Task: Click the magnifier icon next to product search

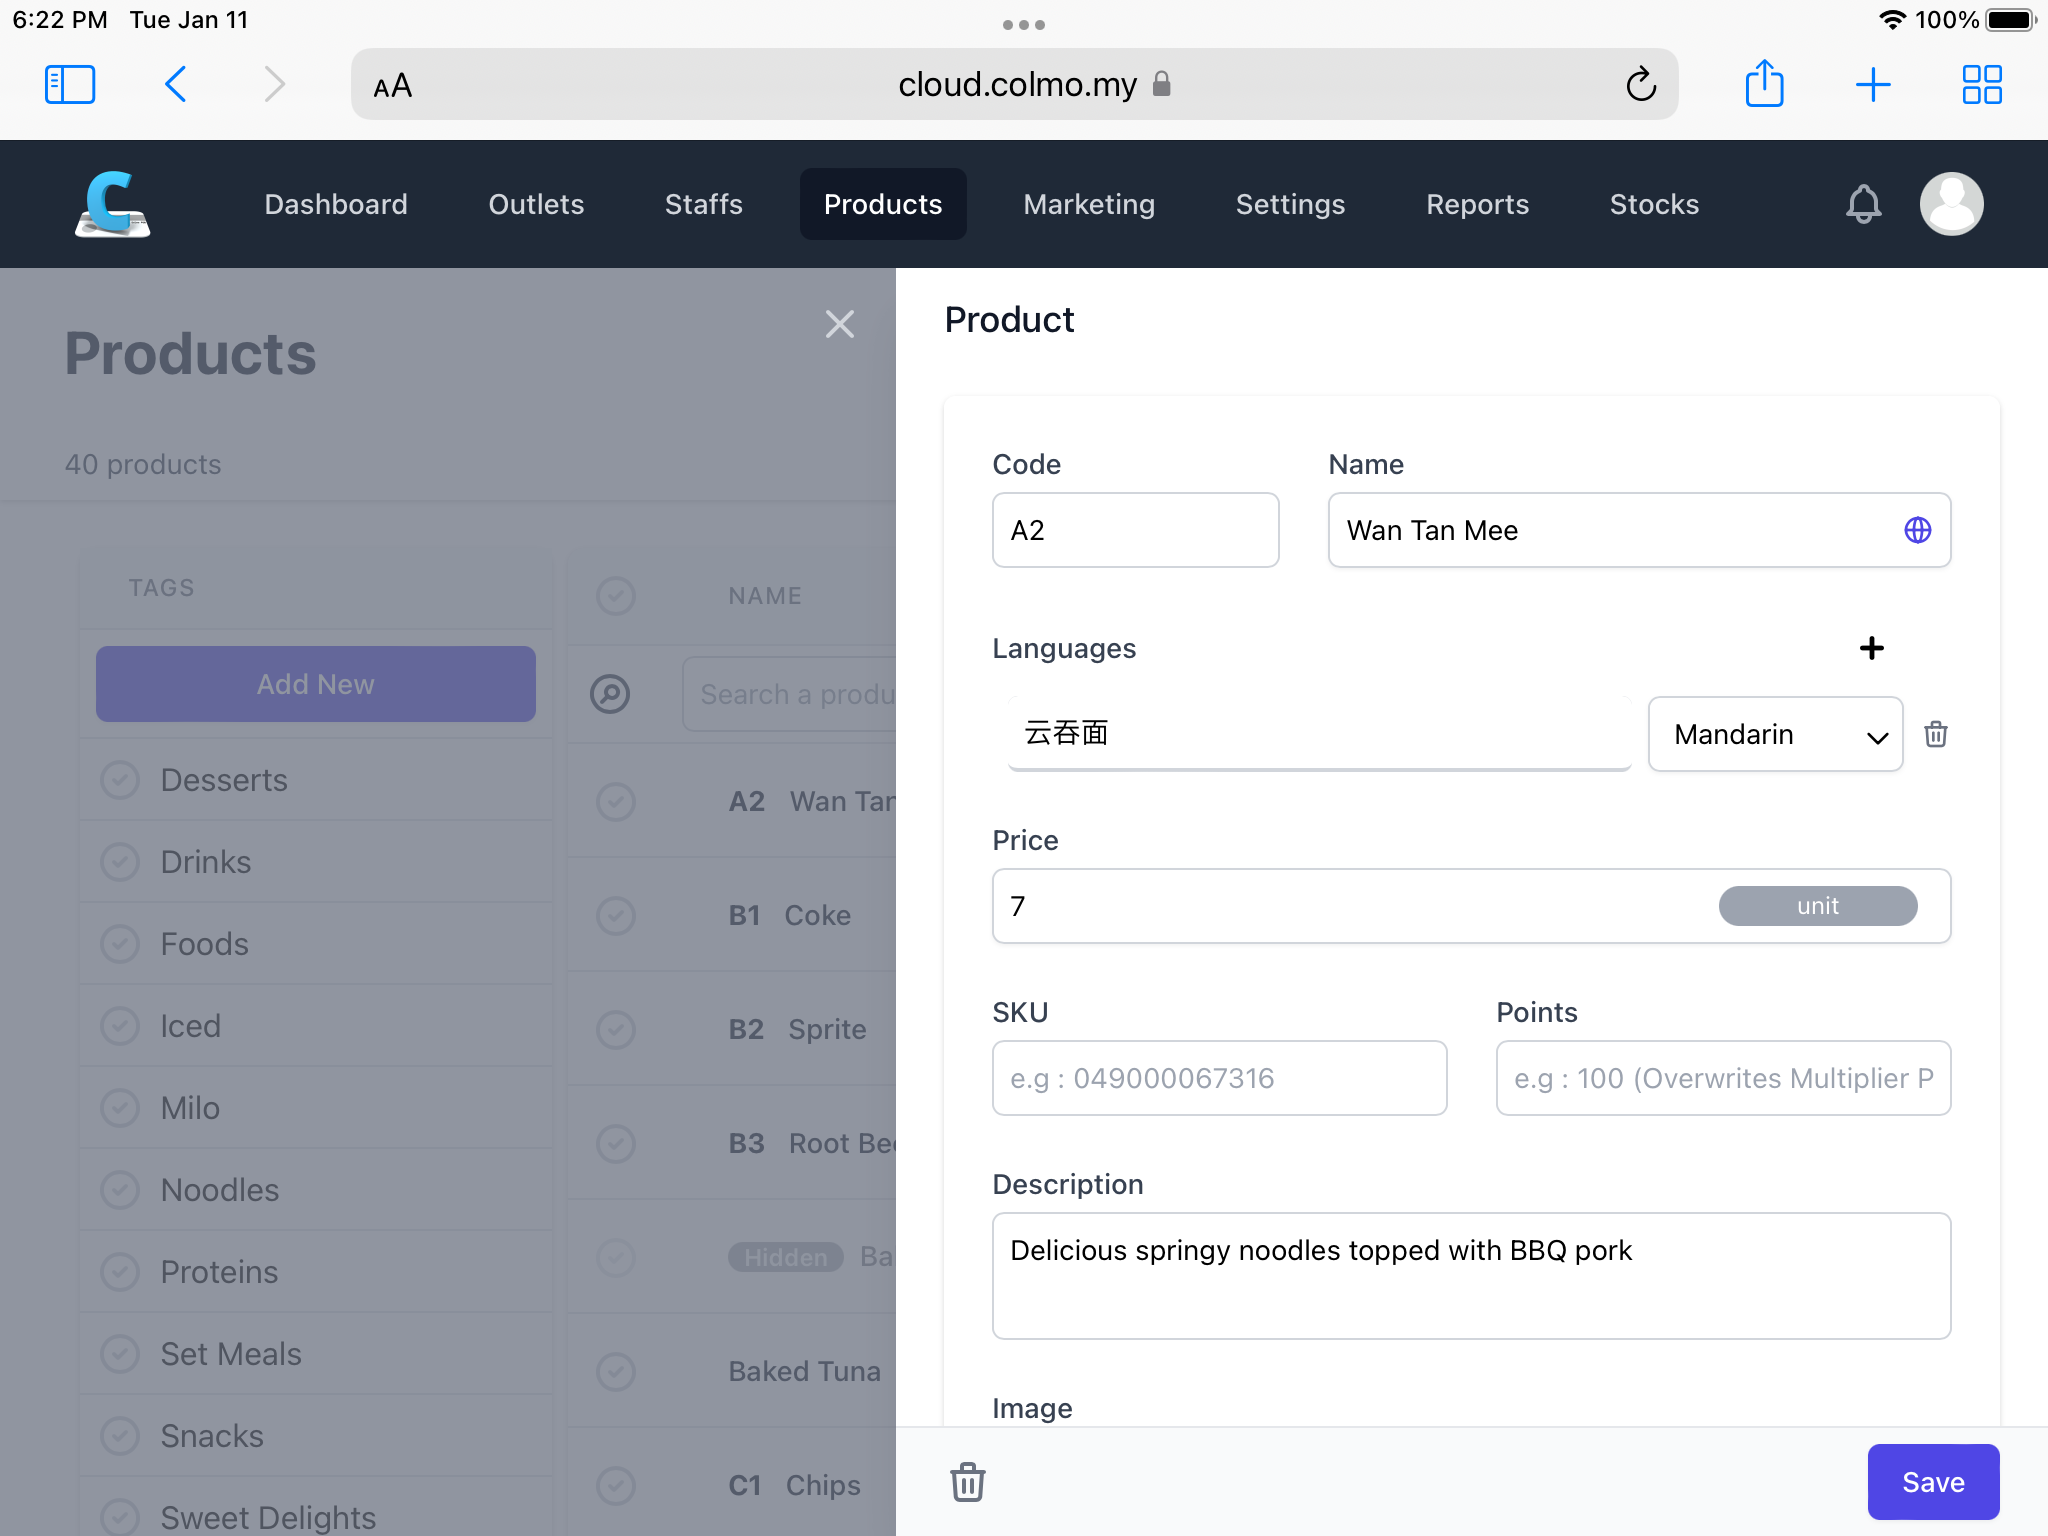Action: point(613,693)
